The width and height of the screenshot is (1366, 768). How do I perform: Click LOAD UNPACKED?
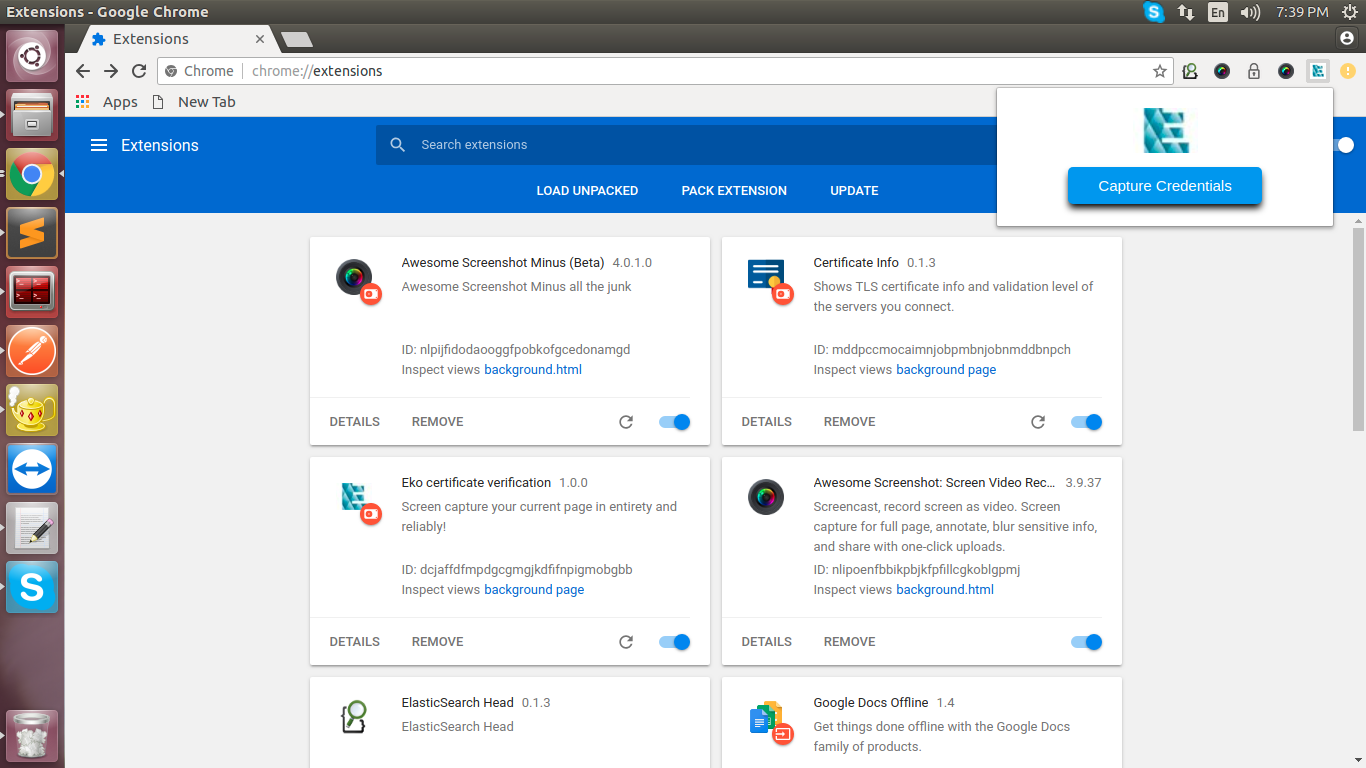click(x=587, y=191)
